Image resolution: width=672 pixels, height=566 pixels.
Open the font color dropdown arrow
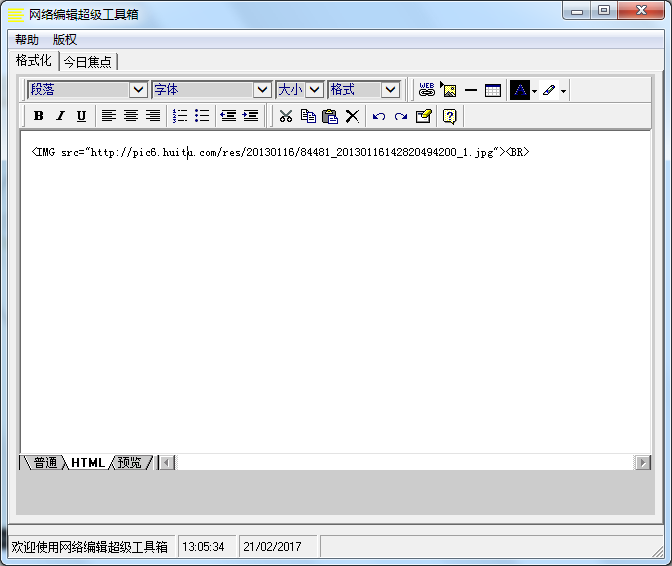534,91
